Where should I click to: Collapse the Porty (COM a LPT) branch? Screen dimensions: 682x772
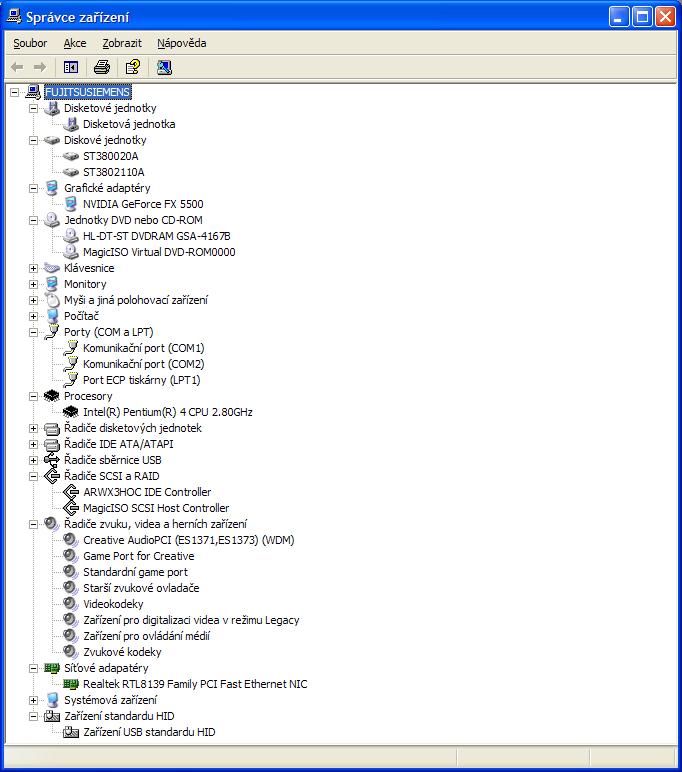(x=33, y=332)
